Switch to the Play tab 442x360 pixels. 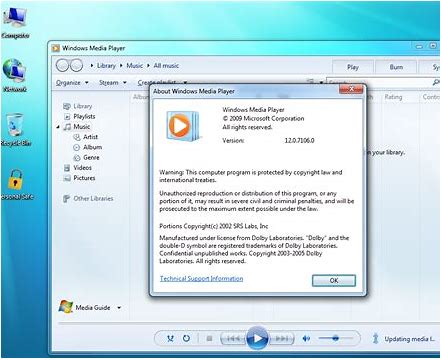coord(353,67)
